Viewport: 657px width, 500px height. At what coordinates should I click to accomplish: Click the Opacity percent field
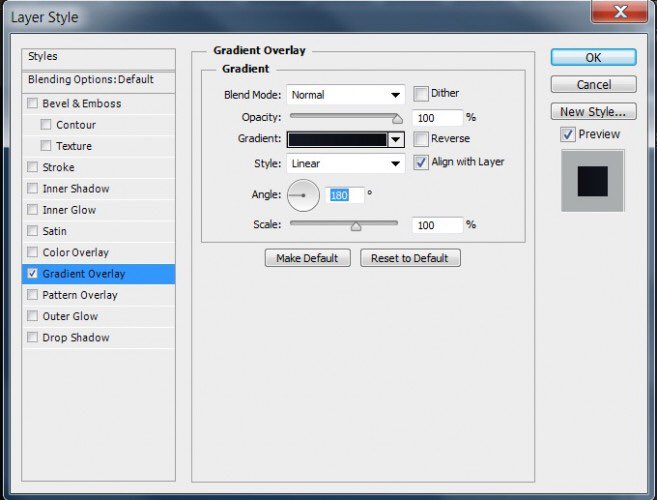[x=437, y=118]
